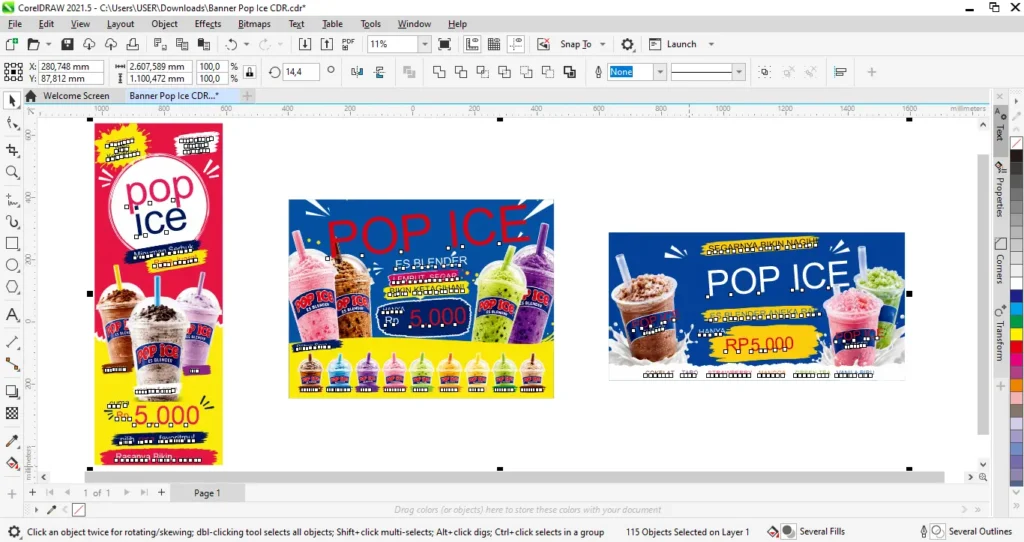Click the Export icon

coord(327,44)
